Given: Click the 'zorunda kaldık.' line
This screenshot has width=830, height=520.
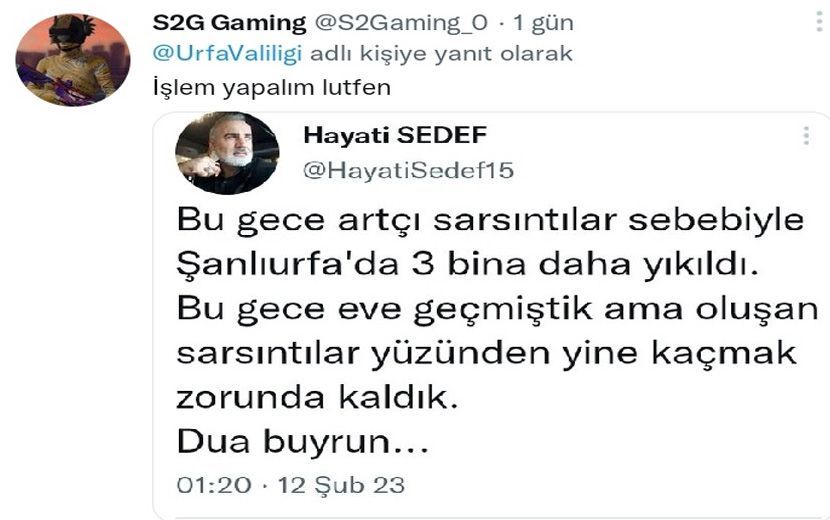Looking at the screenshot, I should tap(317, 397).
